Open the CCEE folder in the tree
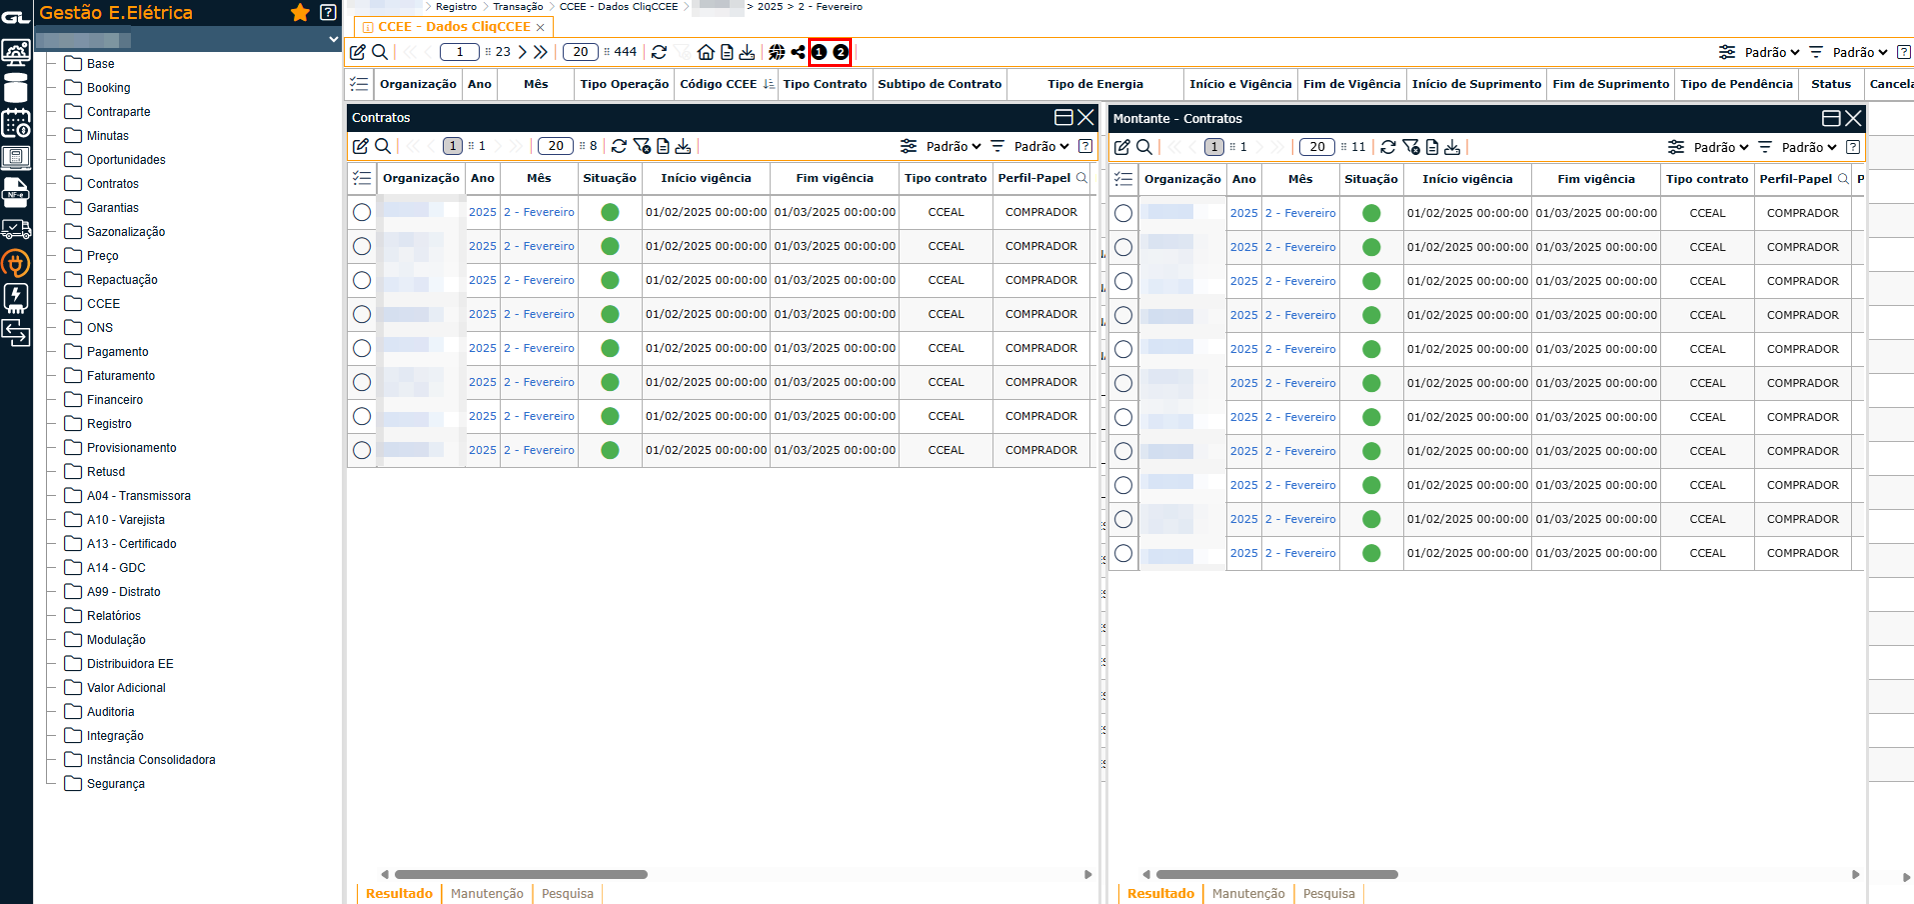The width and height of the screenshot is (1914, 904). point(102,304)
